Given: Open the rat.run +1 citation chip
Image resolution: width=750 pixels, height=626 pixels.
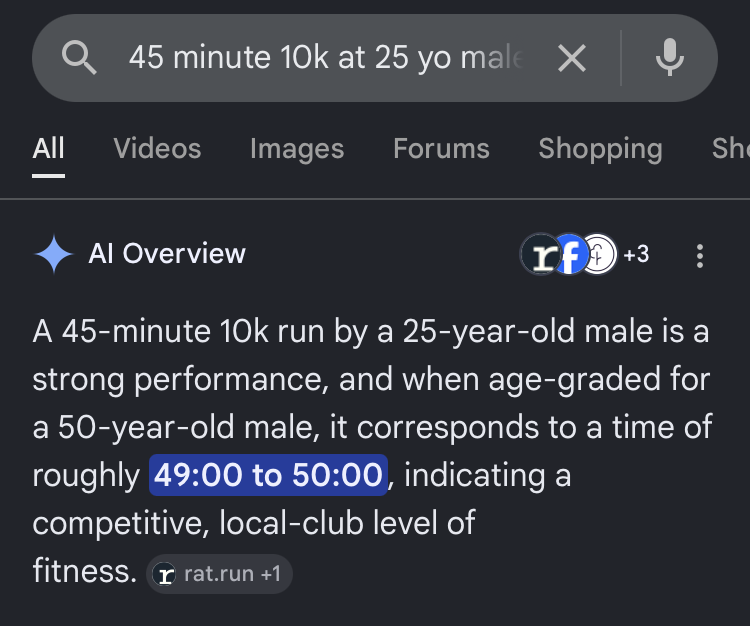Looking at the screenshot, I should point(220,574).
